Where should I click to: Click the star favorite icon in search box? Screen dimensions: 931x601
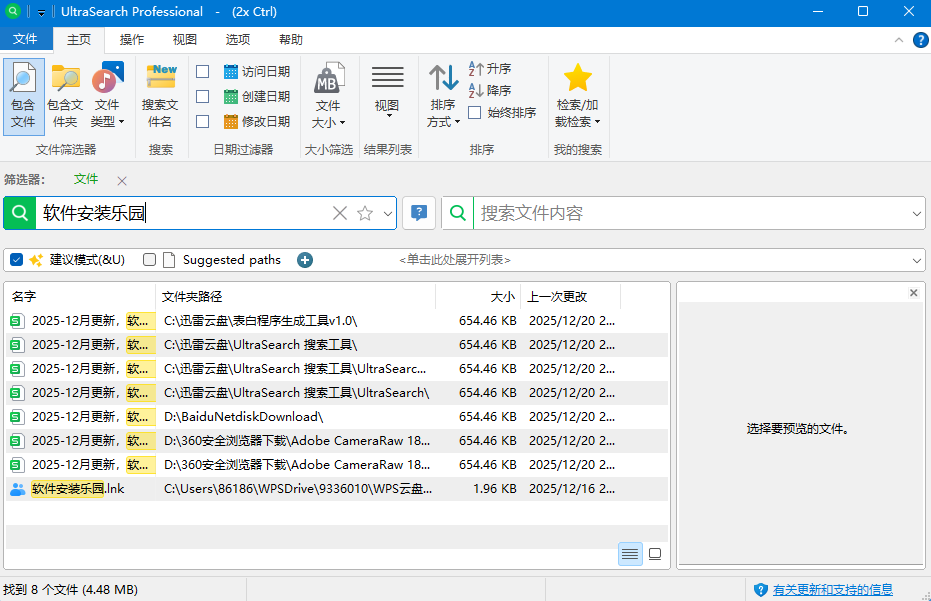pyautogui.click(x=365, y=213)
